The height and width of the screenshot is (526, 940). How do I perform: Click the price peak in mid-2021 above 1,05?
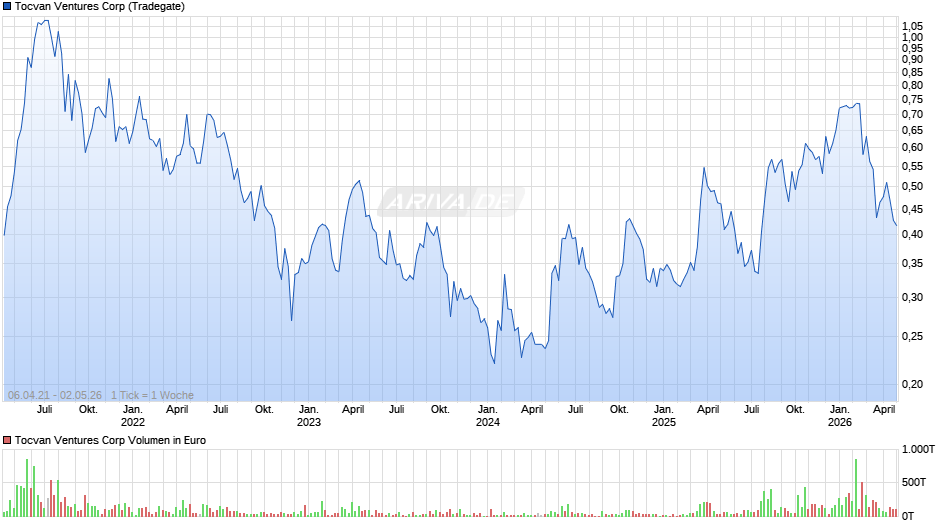click(46, 21)
